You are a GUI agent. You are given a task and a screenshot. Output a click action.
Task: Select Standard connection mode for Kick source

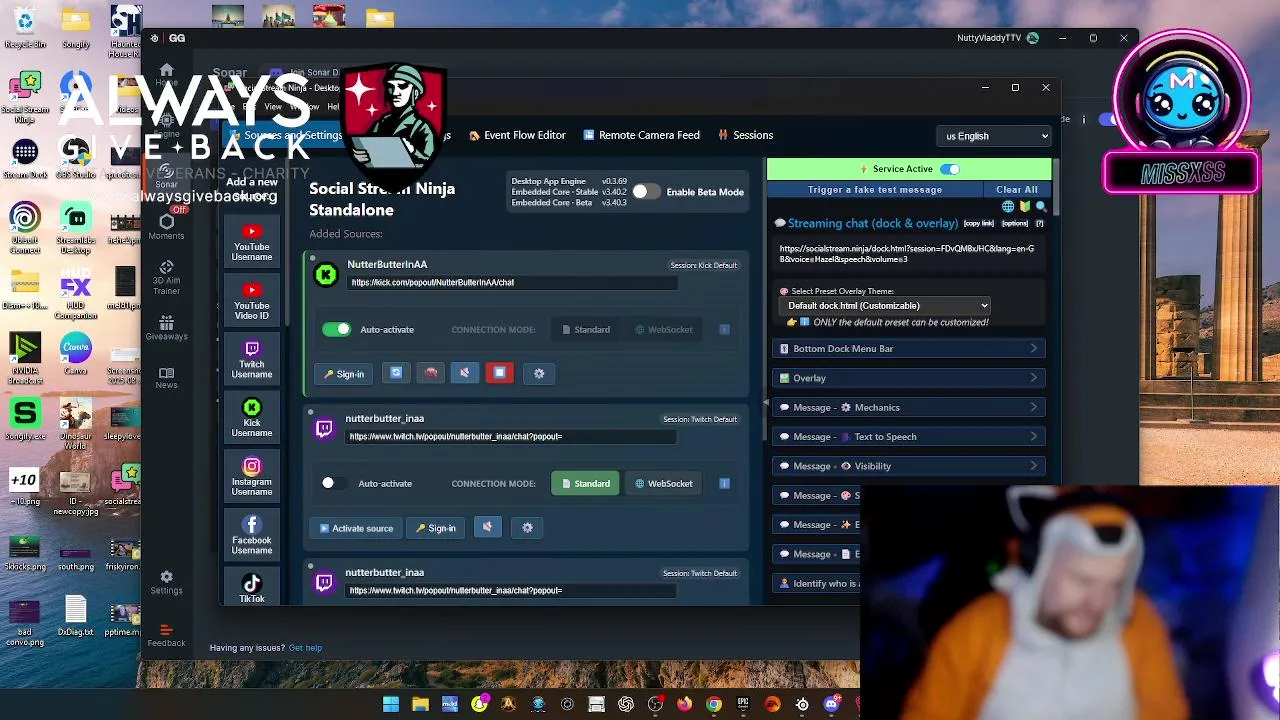[x=585, y=329]
